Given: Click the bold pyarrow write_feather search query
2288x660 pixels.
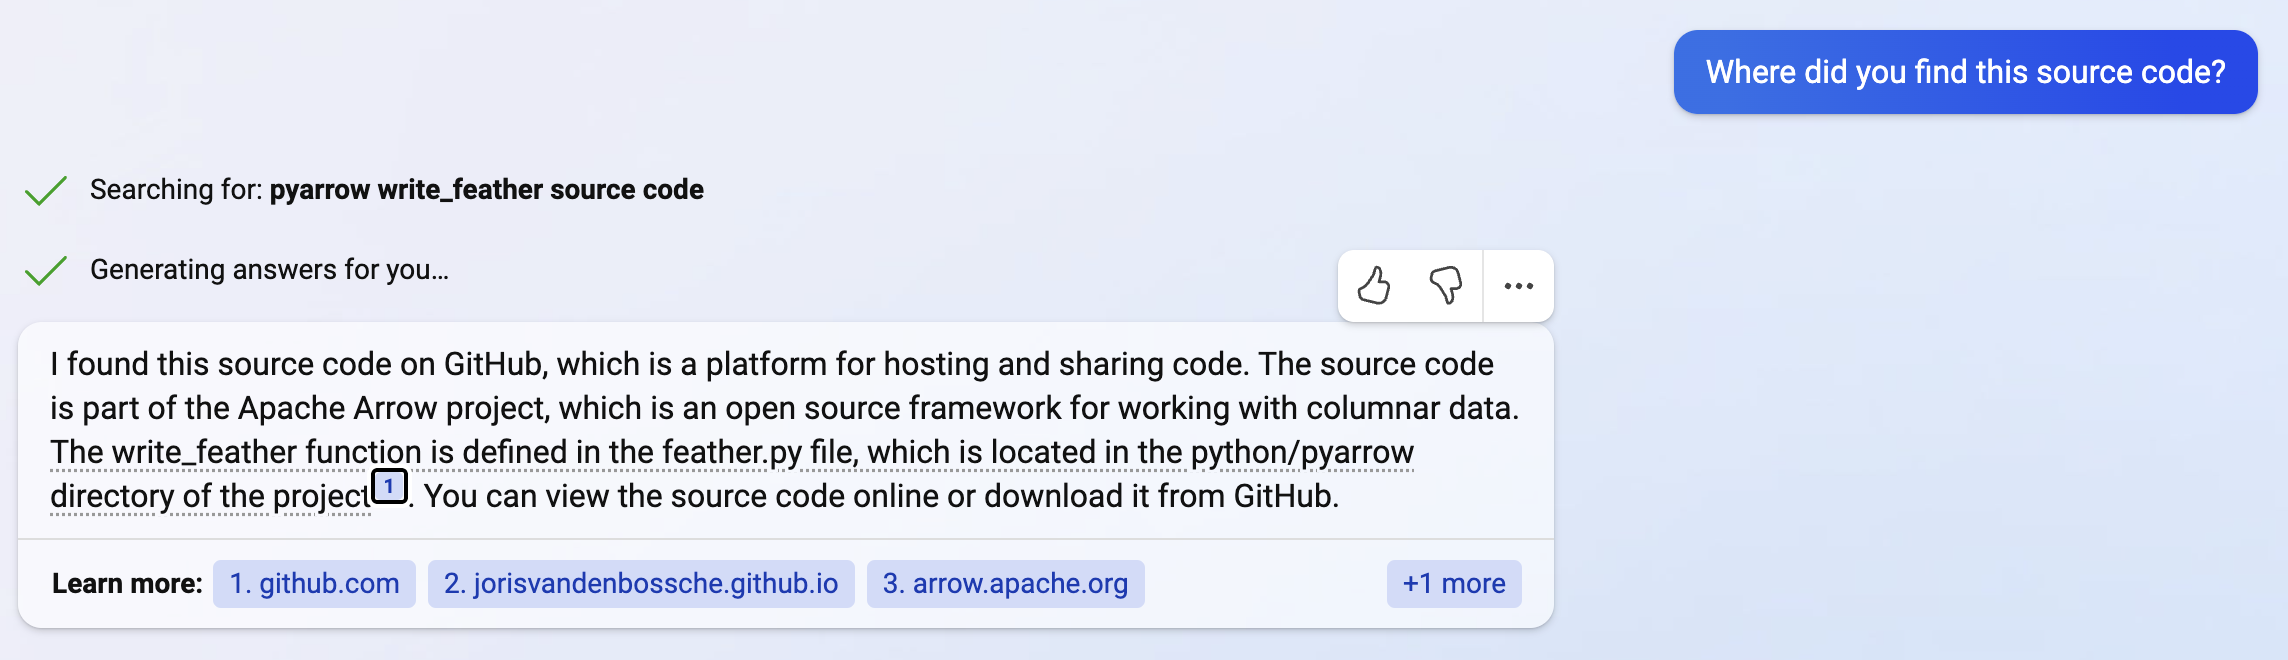Looking at the screenshot, I should [486, 190].
